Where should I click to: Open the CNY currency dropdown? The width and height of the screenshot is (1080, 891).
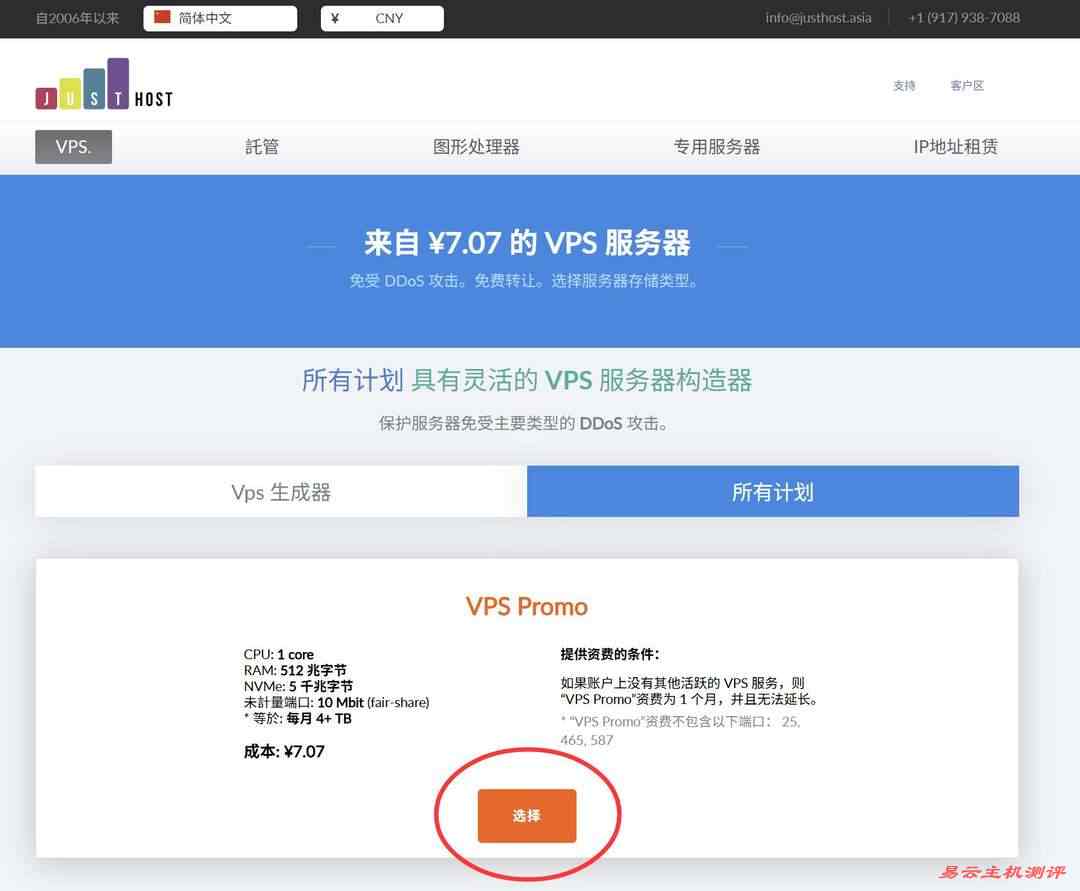(382, 19)
